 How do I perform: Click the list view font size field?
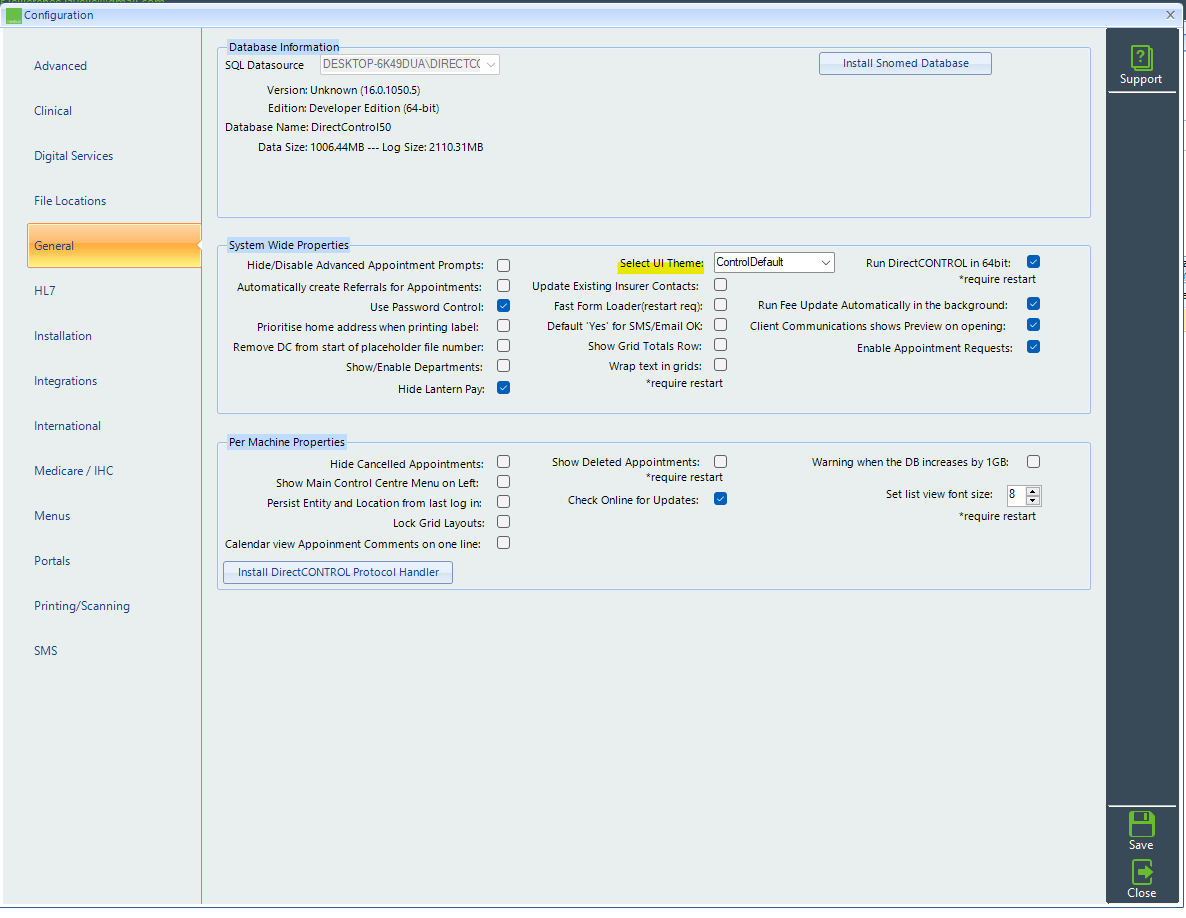pyautogui.click(x=1016, y=495)
